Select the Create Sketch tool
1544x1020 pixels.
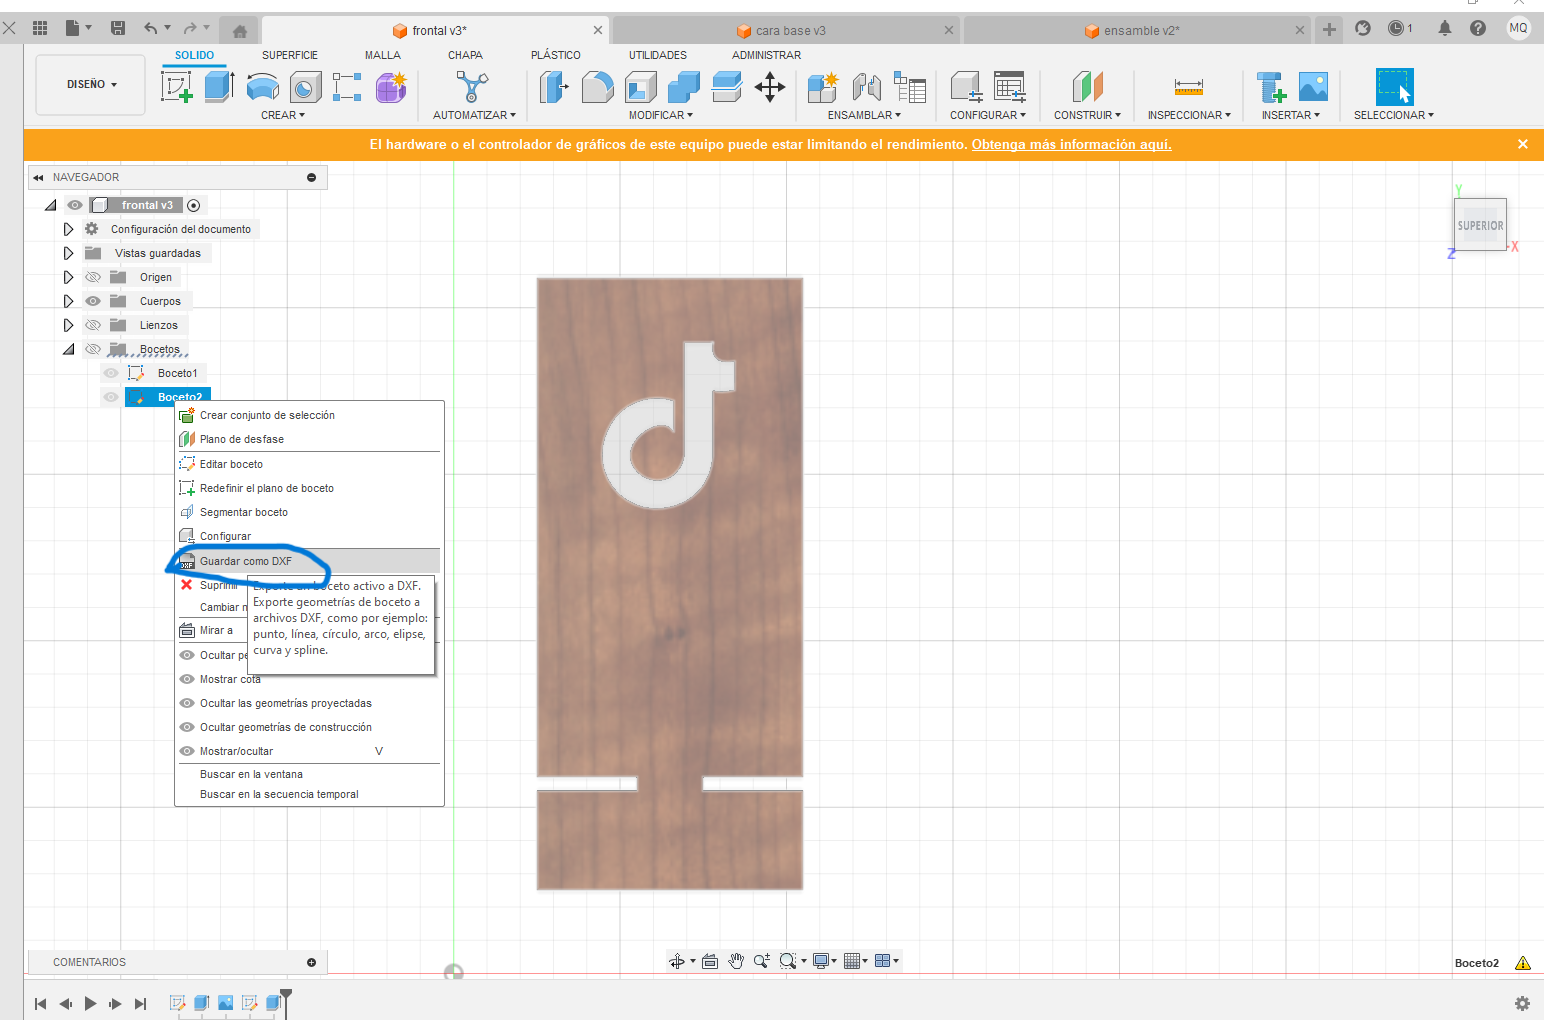pyautogui.click(x=176, y=87)
